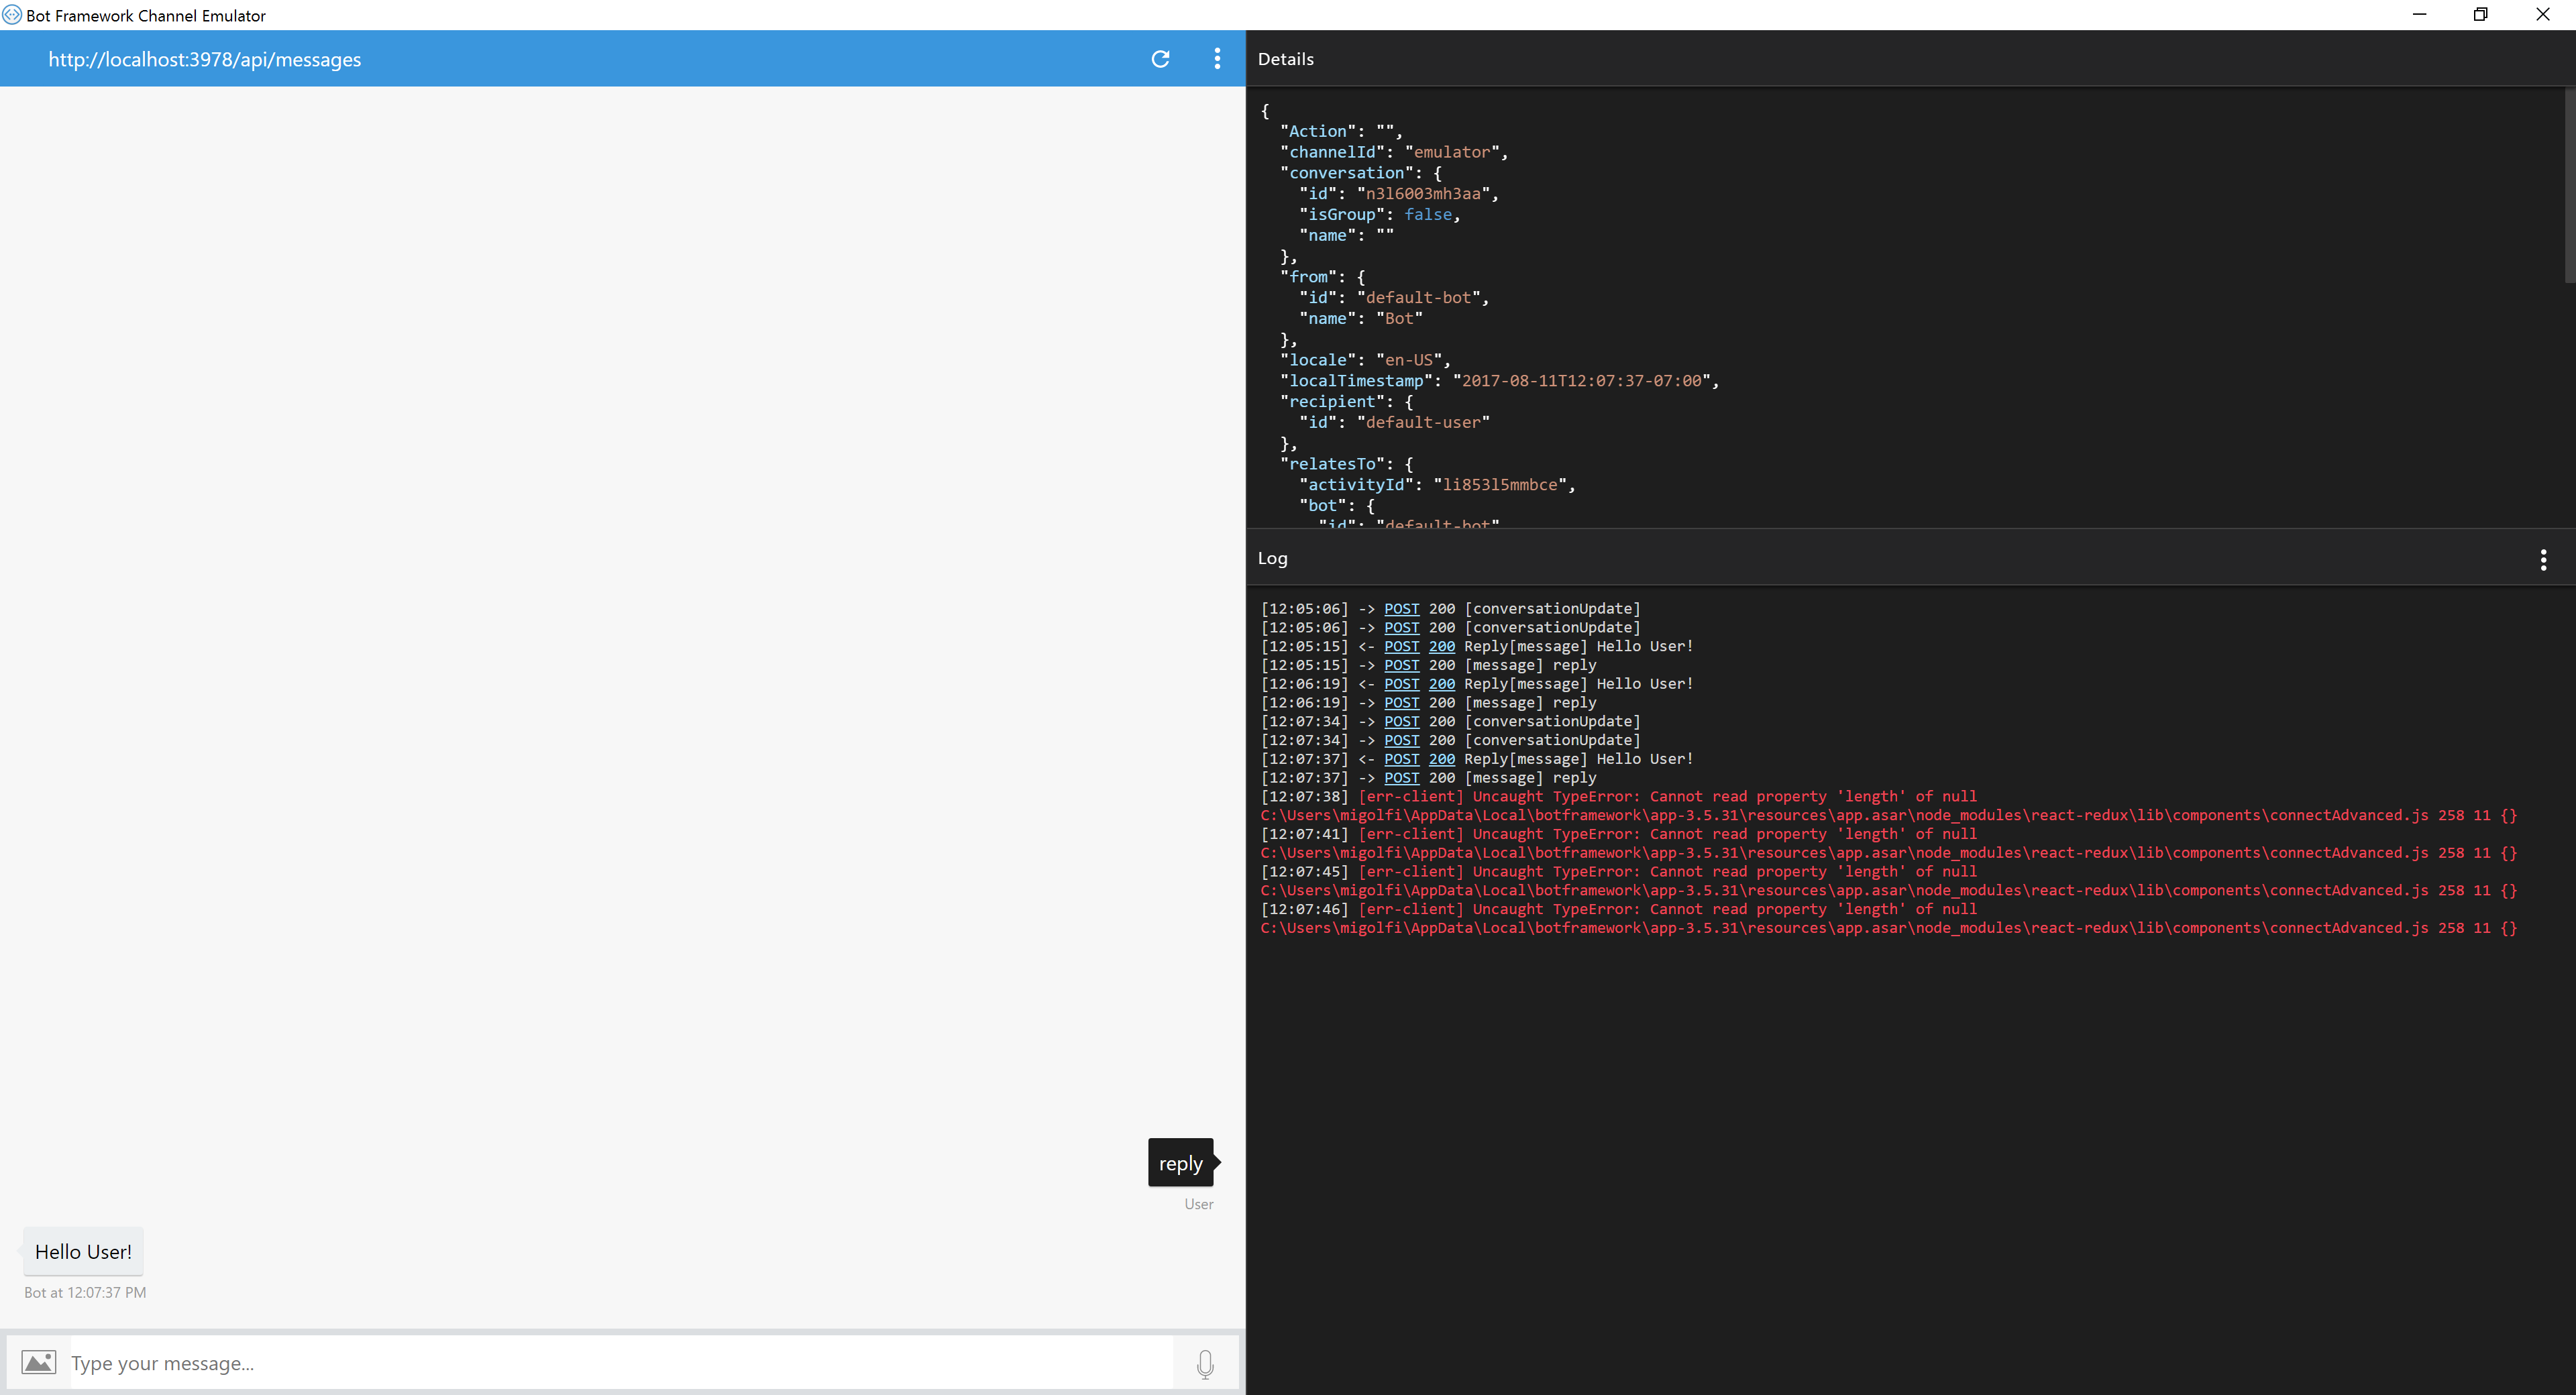Open the first POST link in the log
Screen dimensions: 2576x1395
coord(1401,608)
